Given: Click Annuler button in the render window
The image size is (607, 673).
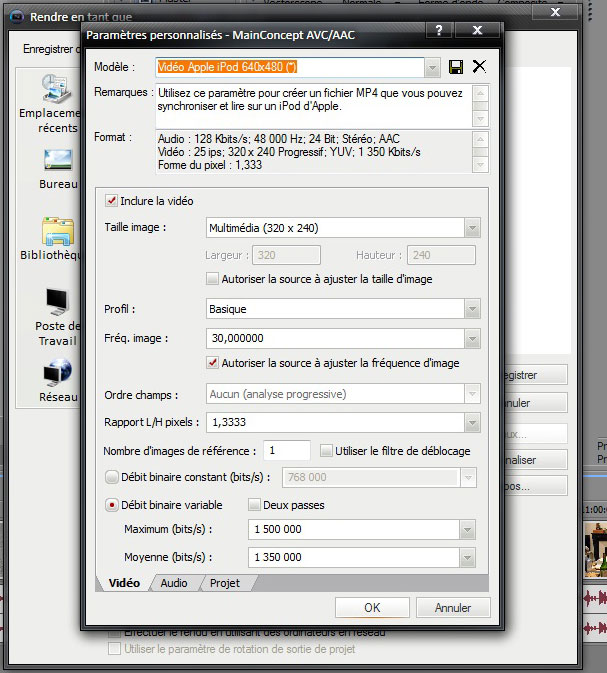Looking at the screenshot, I should click(x=535, y=403).
